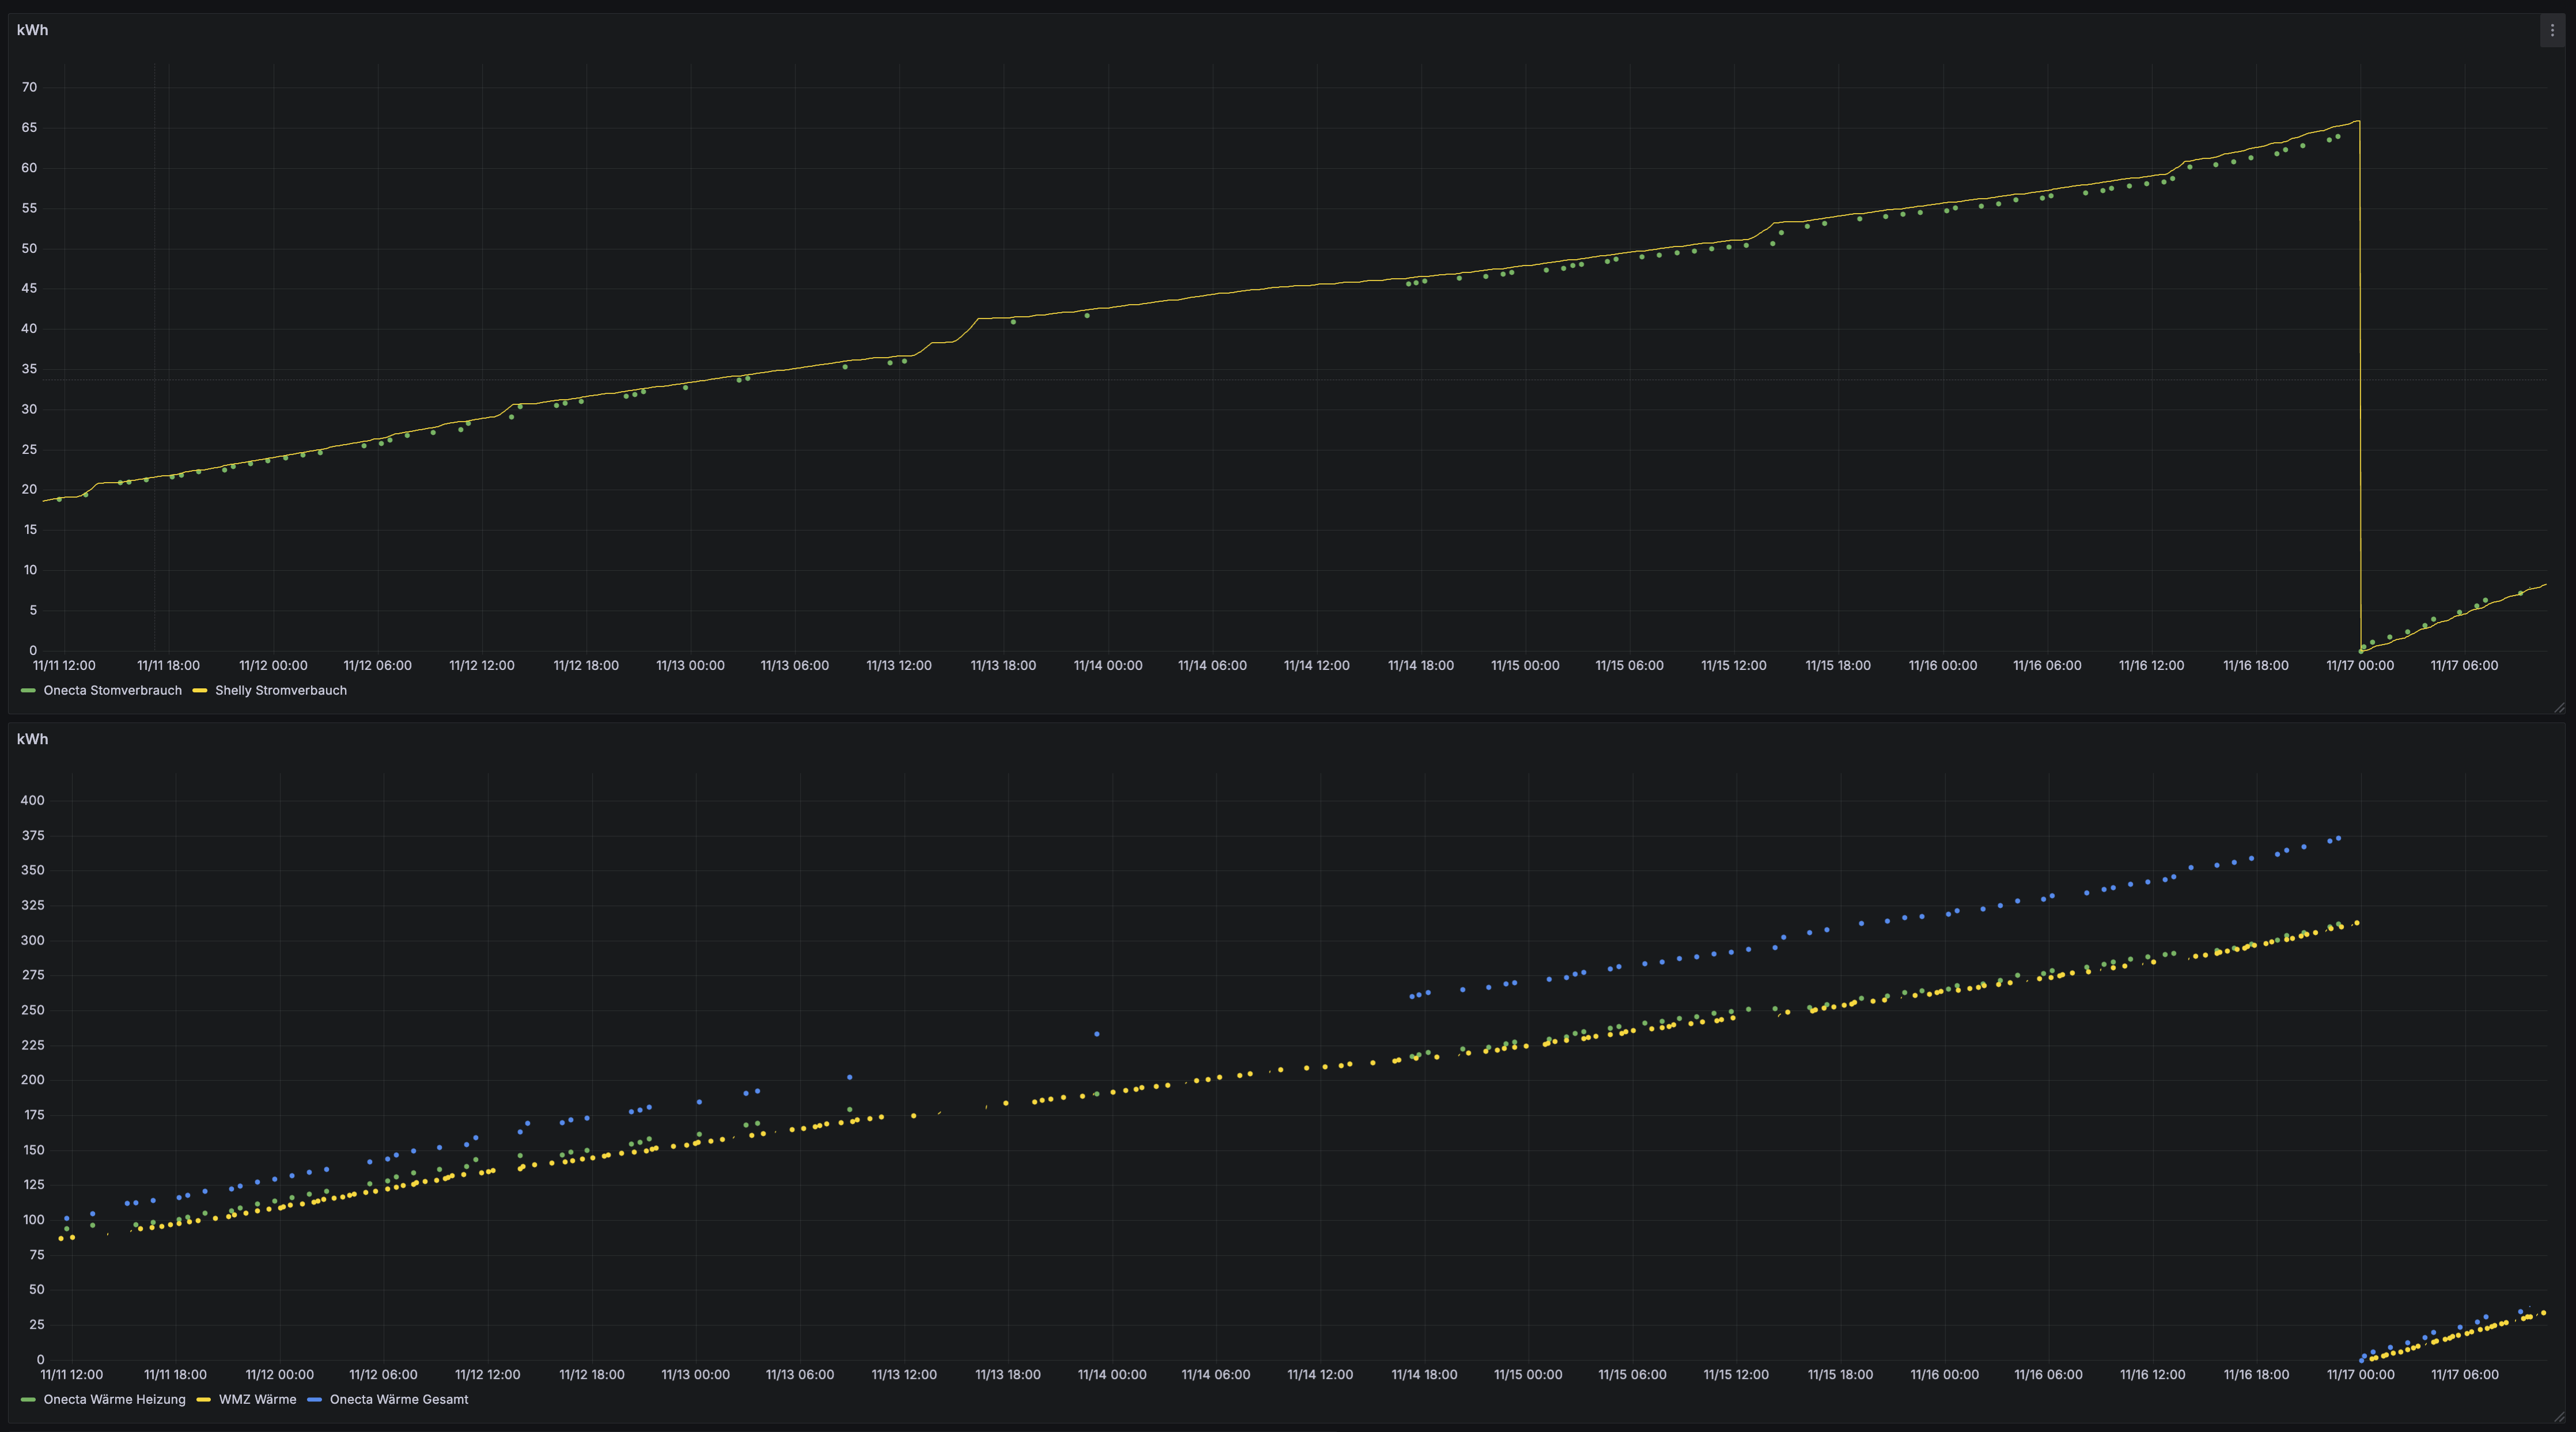Click the yellow Shelly Stromverbauch legend color marker
Screen dimensions: 2576x1432
(x=200, y=691)
